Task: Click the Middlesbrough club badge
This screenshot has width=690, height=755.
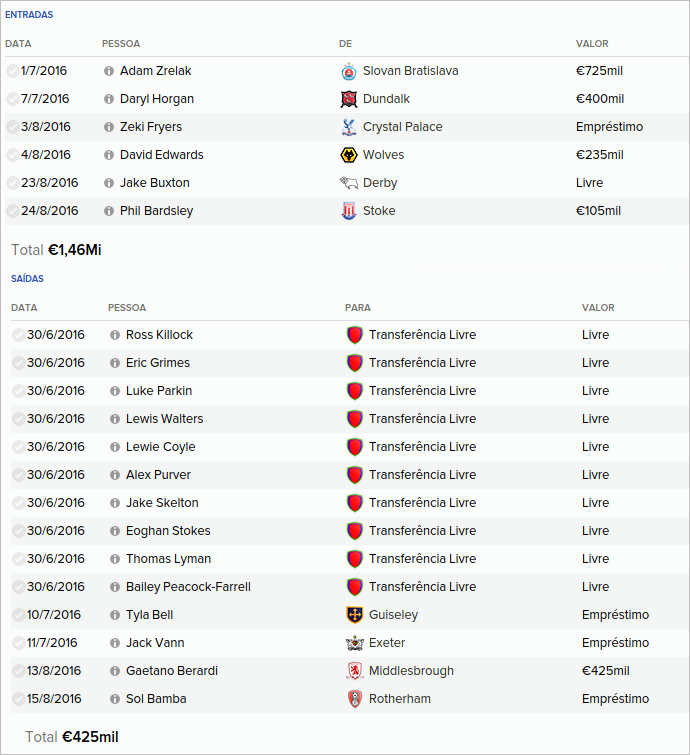Action: (x=354, y=671)
